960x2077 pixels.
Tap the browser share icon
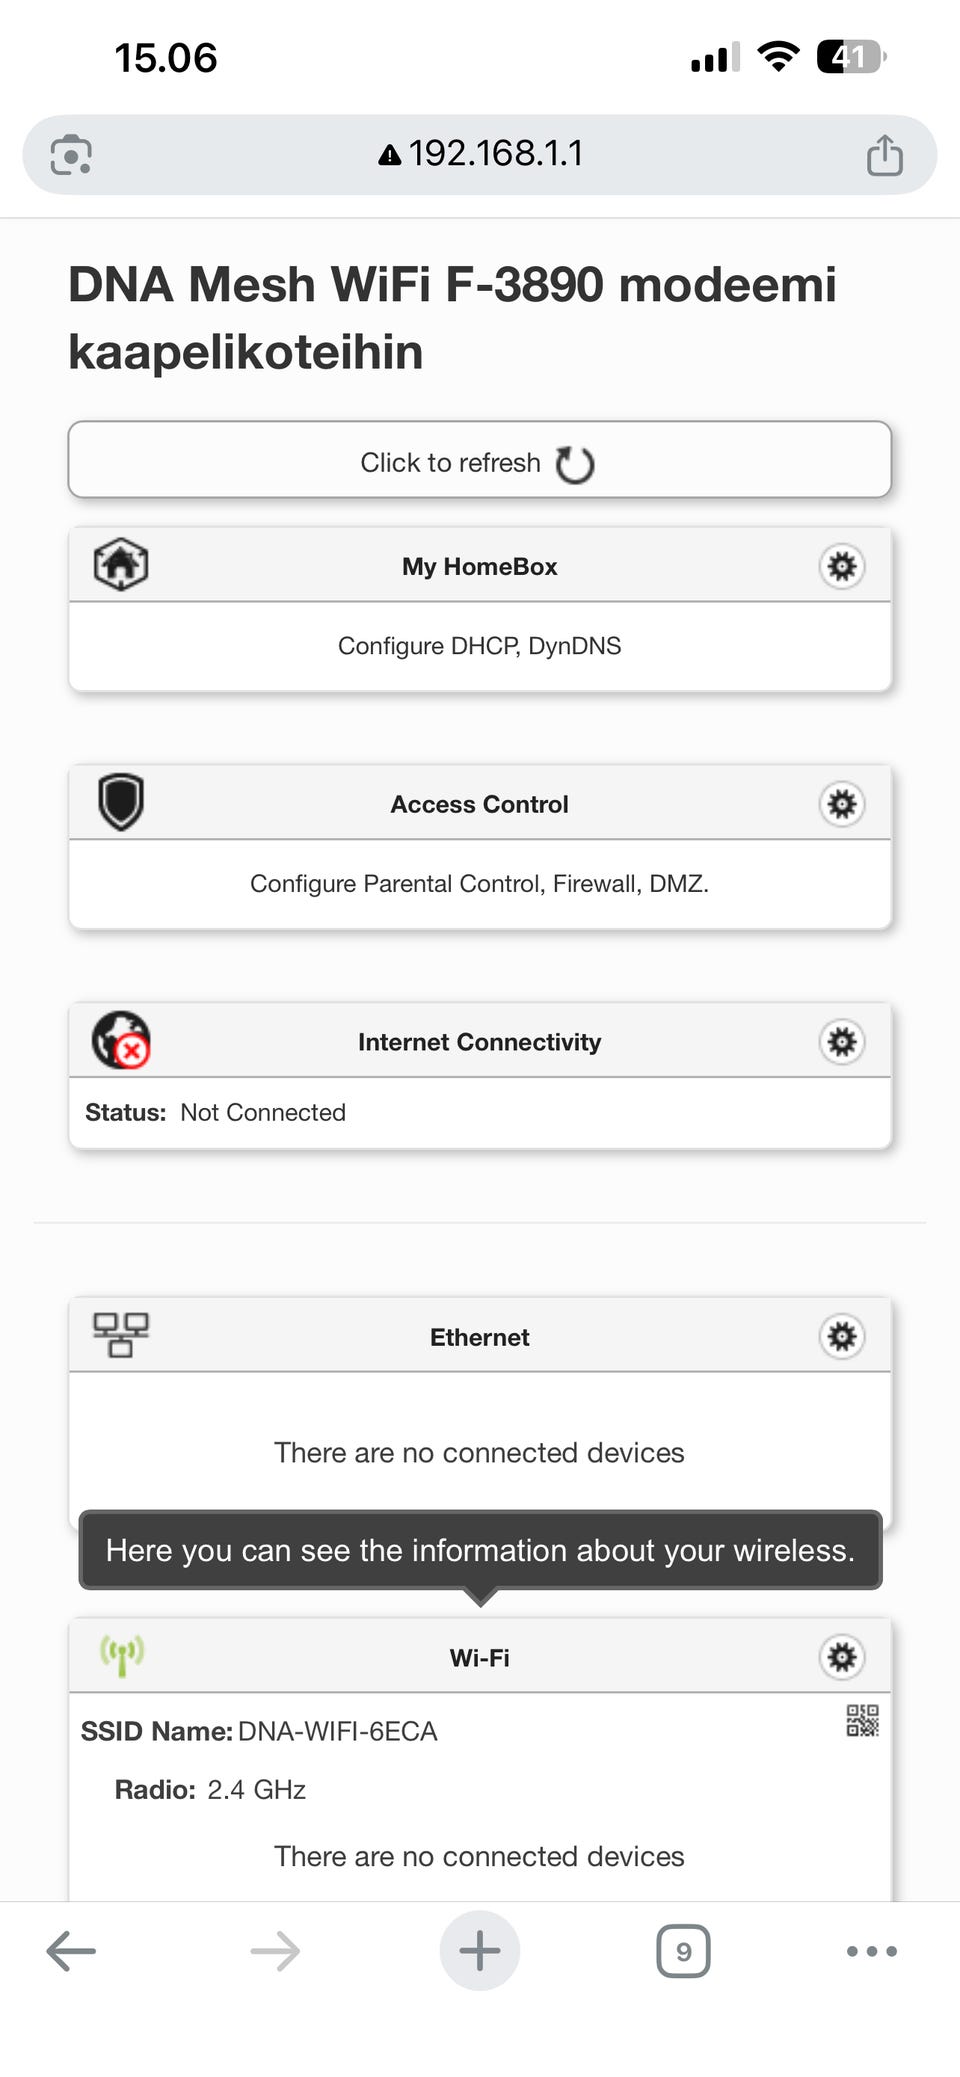click(884, 155)
